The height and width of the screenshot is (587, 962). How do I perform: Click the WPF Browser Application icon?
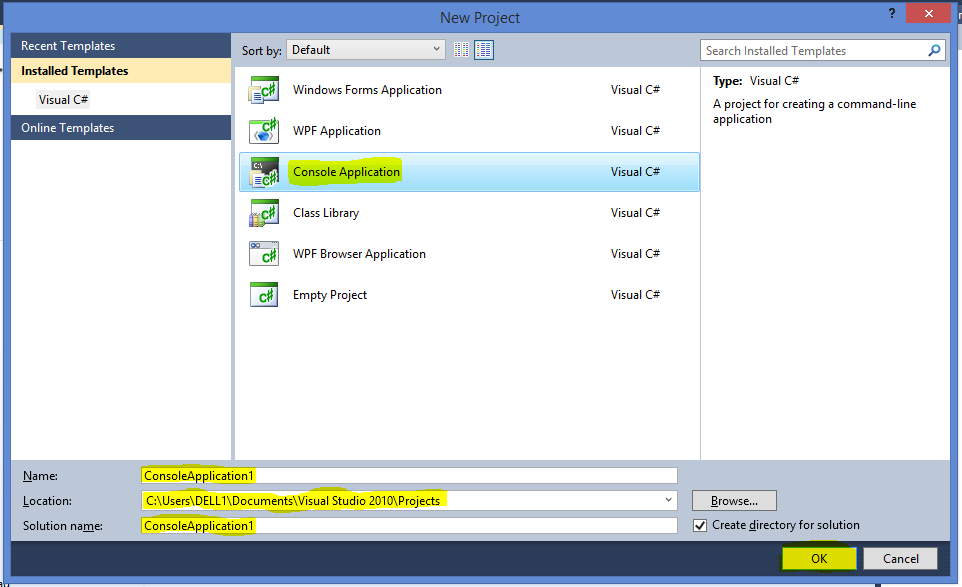pos(263,253)
